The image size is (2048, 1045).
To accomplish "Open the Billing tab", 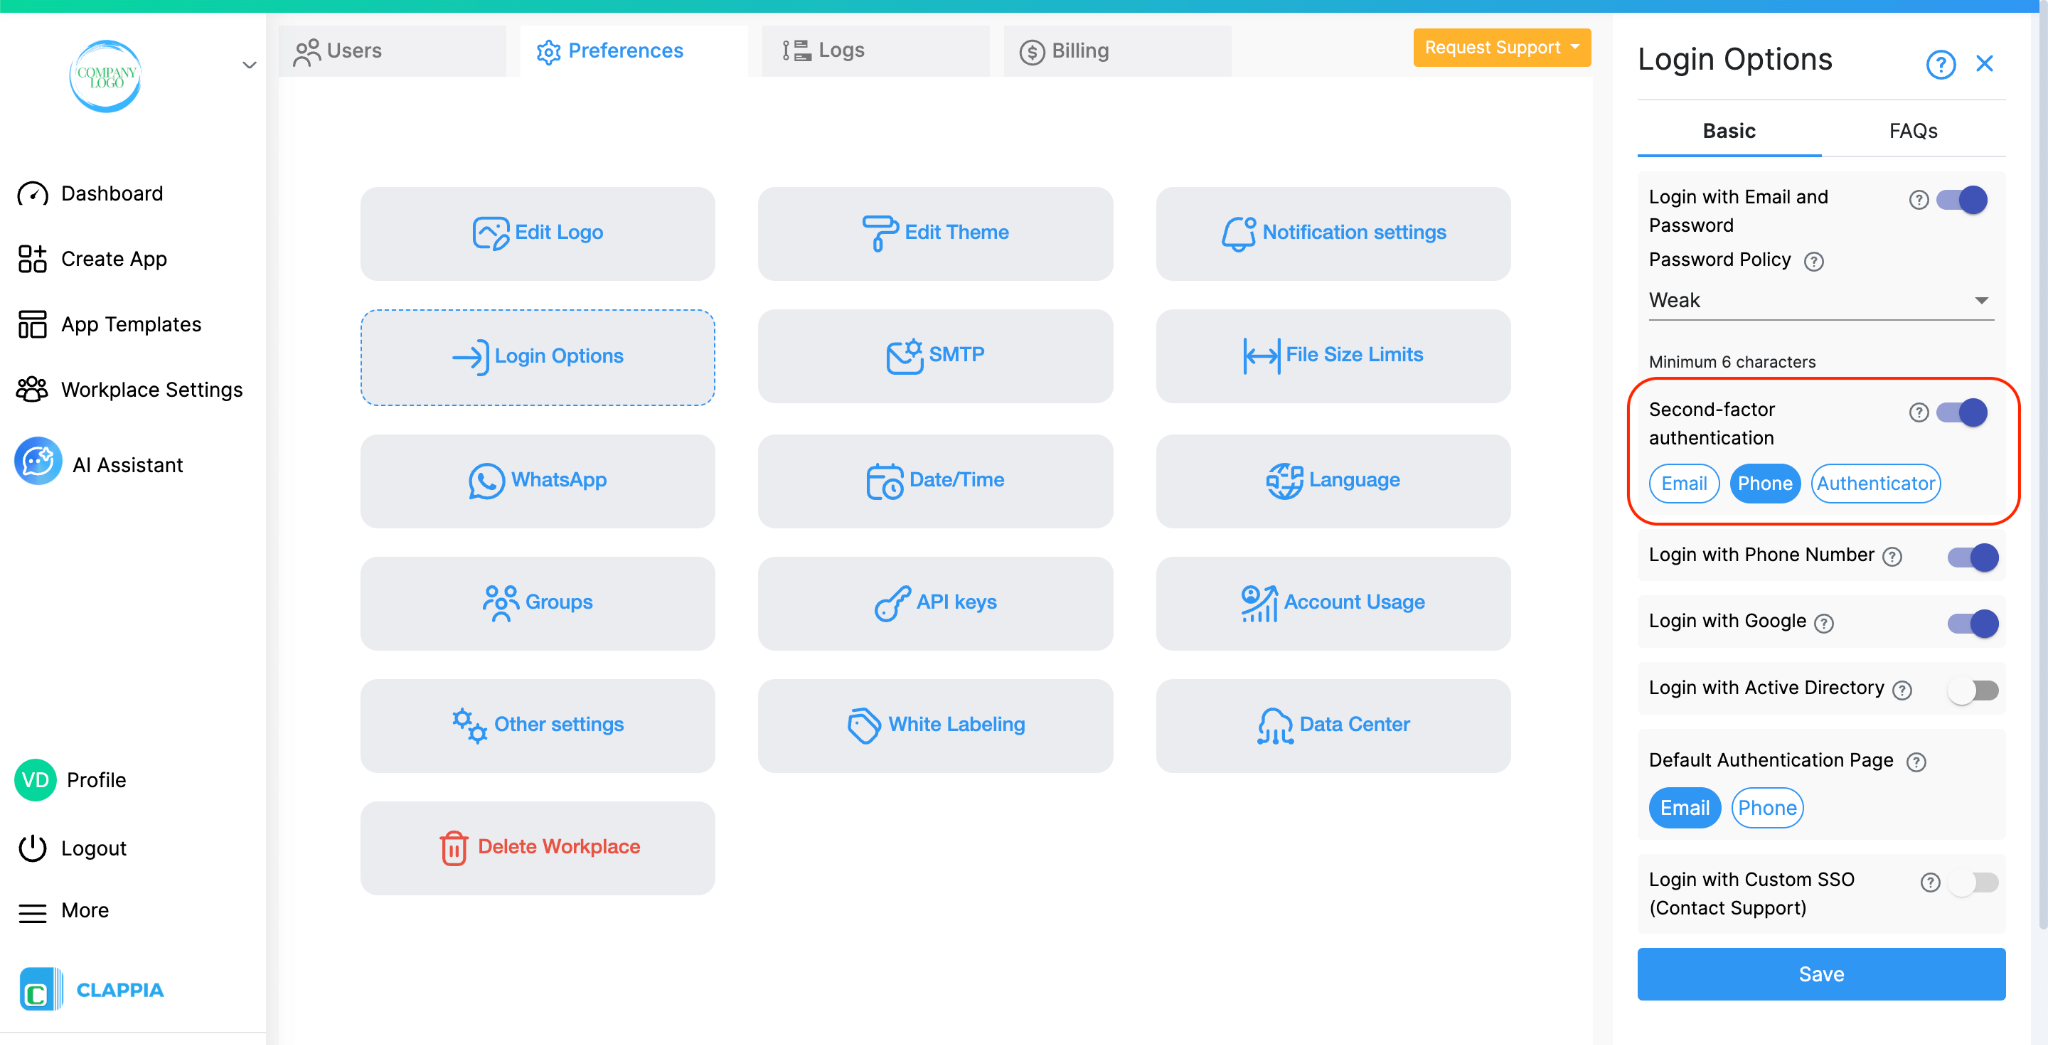I will 1078,50.
